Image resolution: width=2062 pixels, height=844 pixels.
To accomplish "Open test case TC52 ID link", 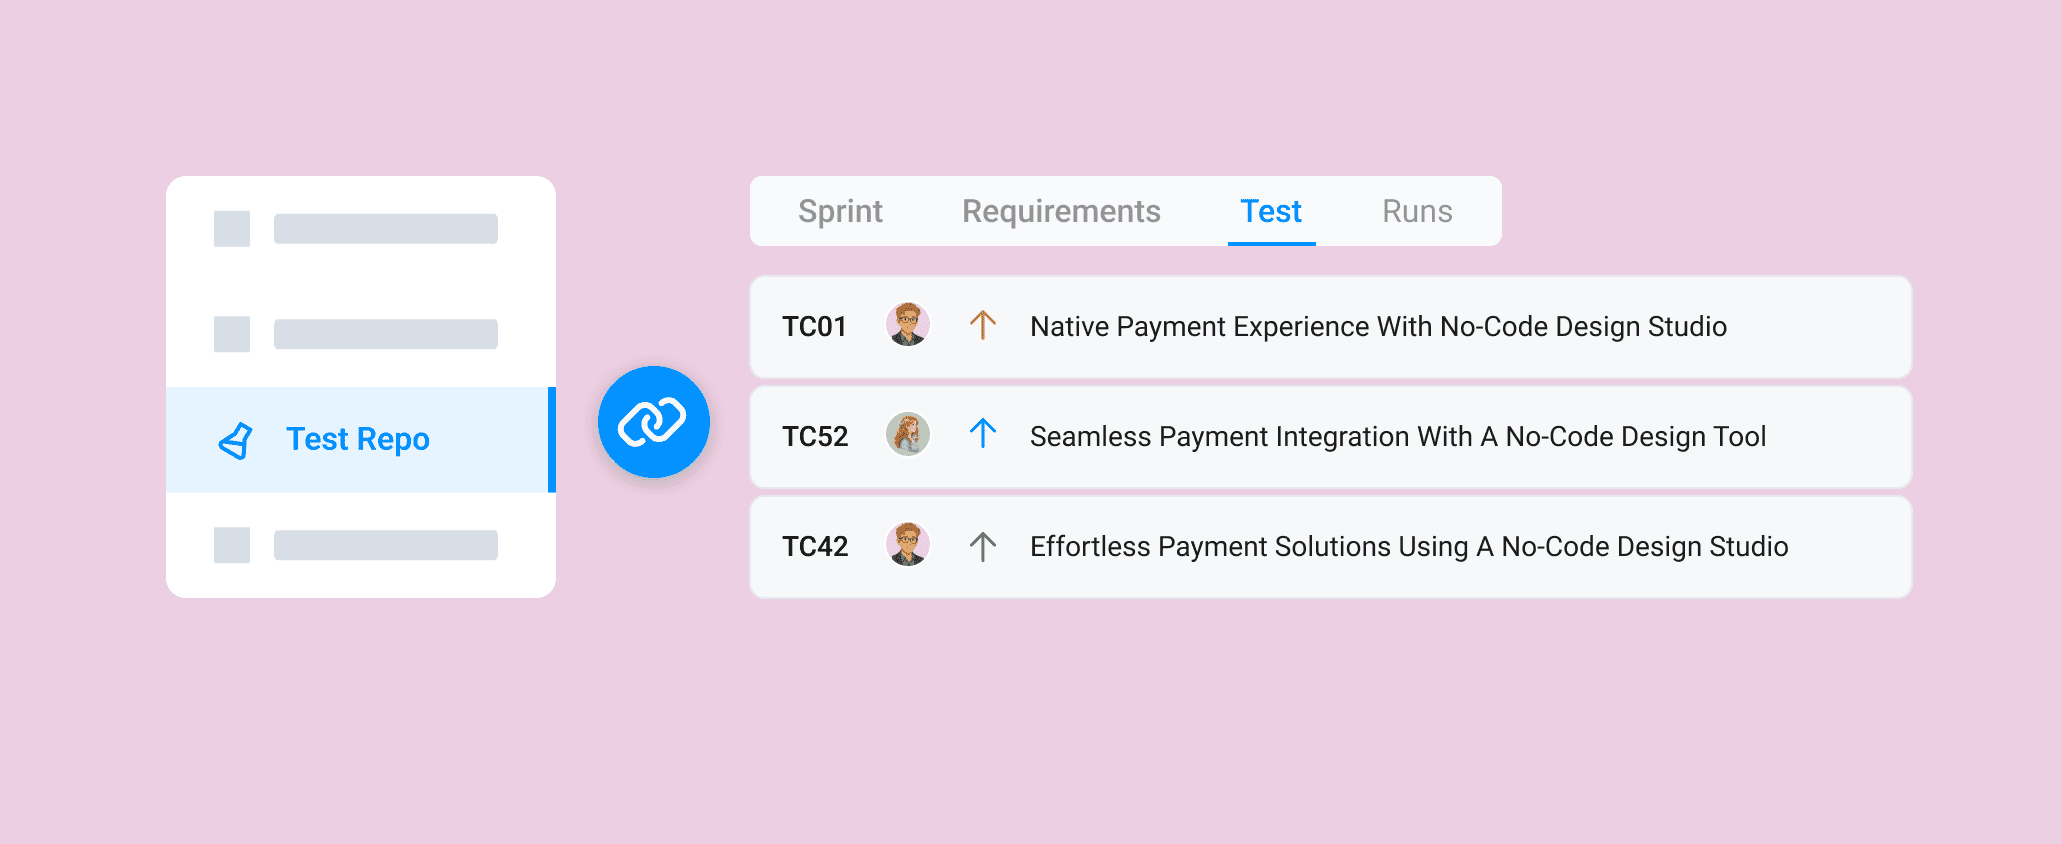I will (x=815, y=437).
